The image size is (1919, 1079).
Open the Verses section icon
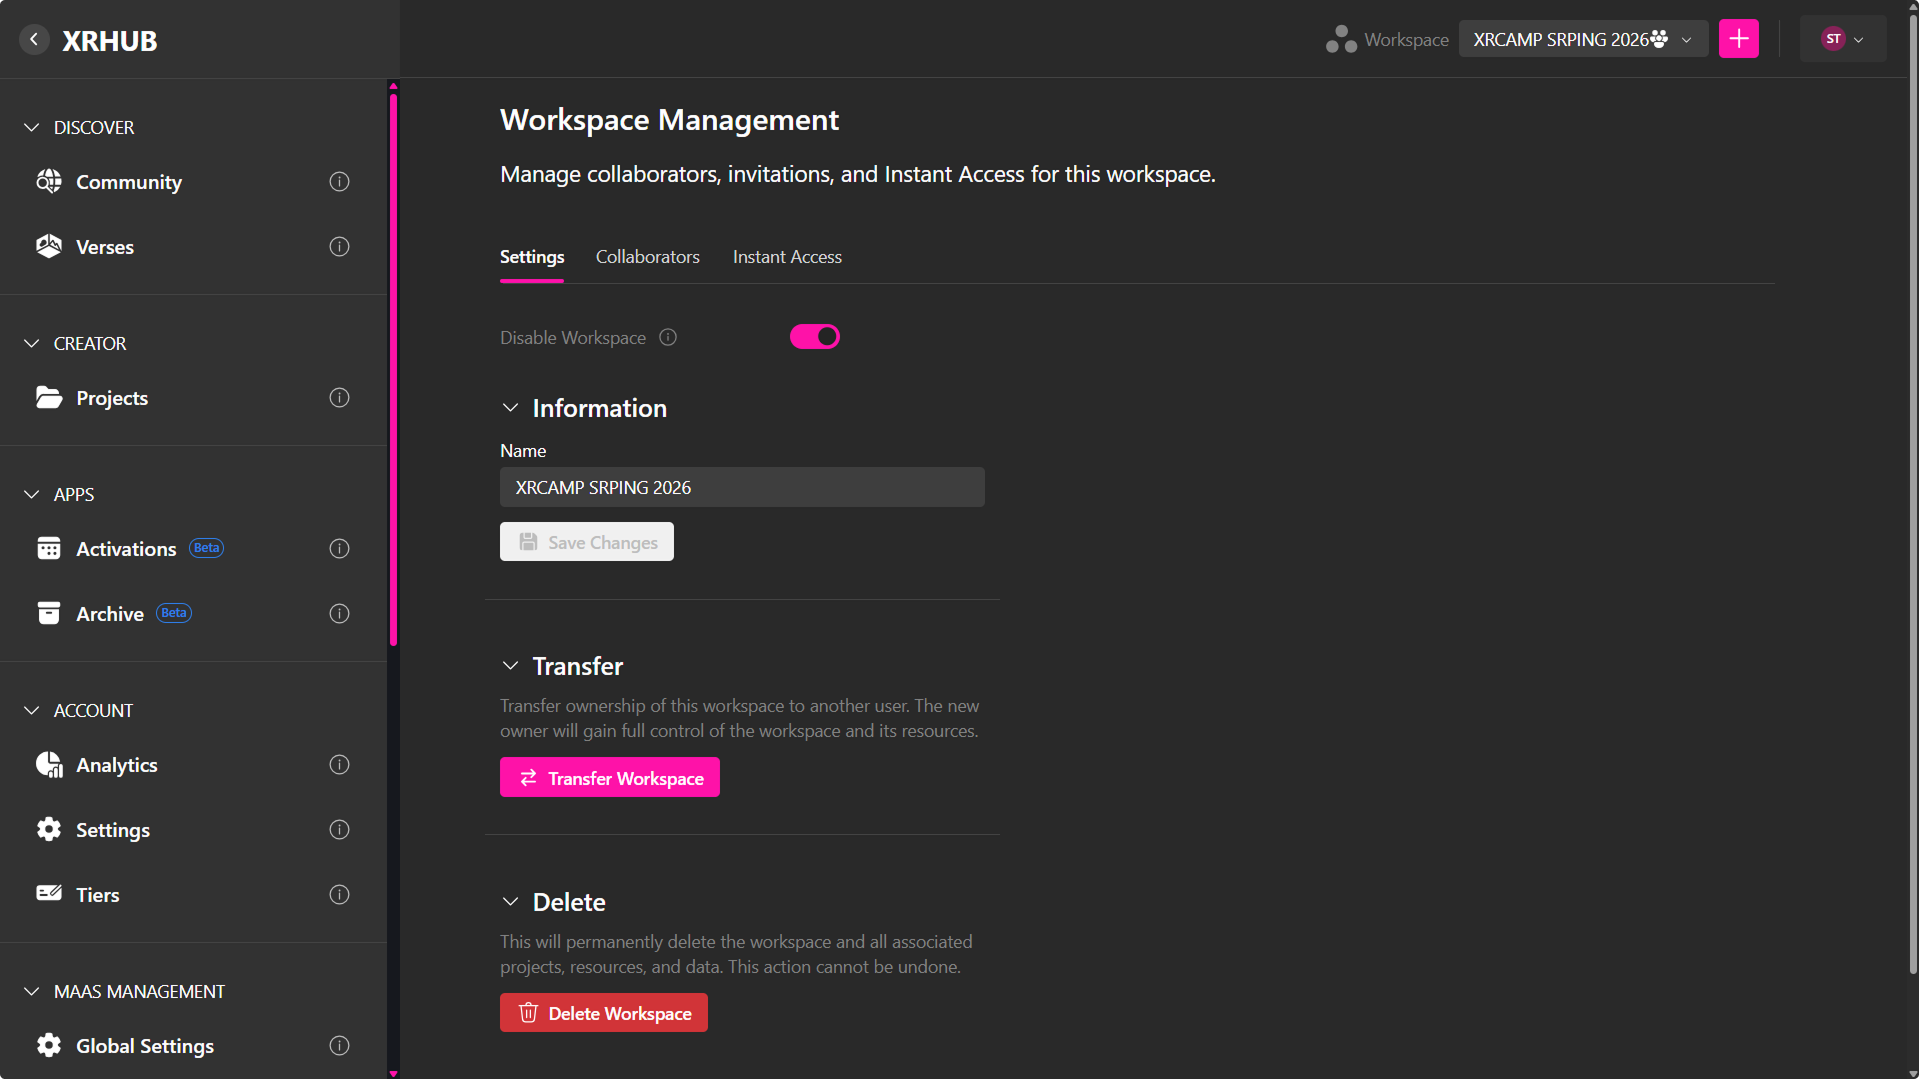(x=49, y=247)
